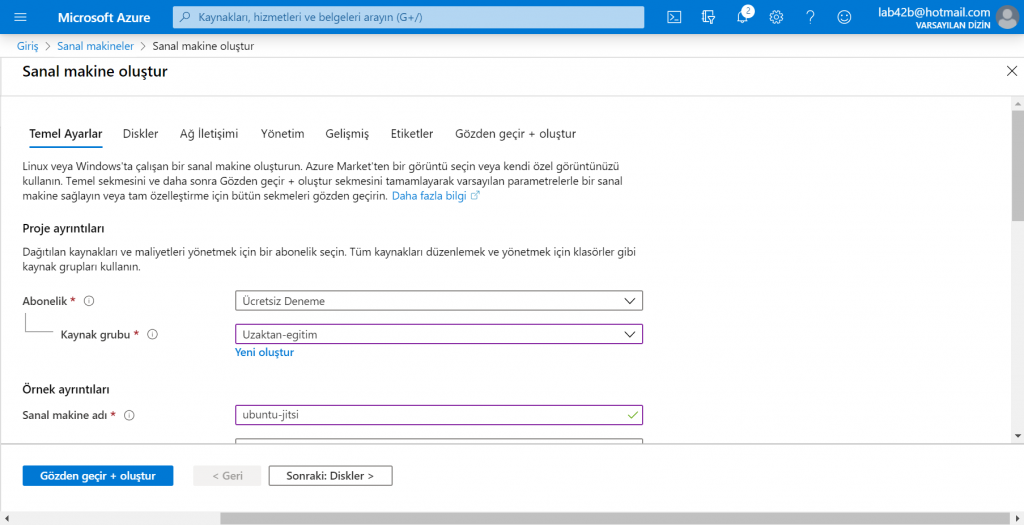Show info tooltip for Sanal makine adı

pyautogui.click(x=129, y=415)
